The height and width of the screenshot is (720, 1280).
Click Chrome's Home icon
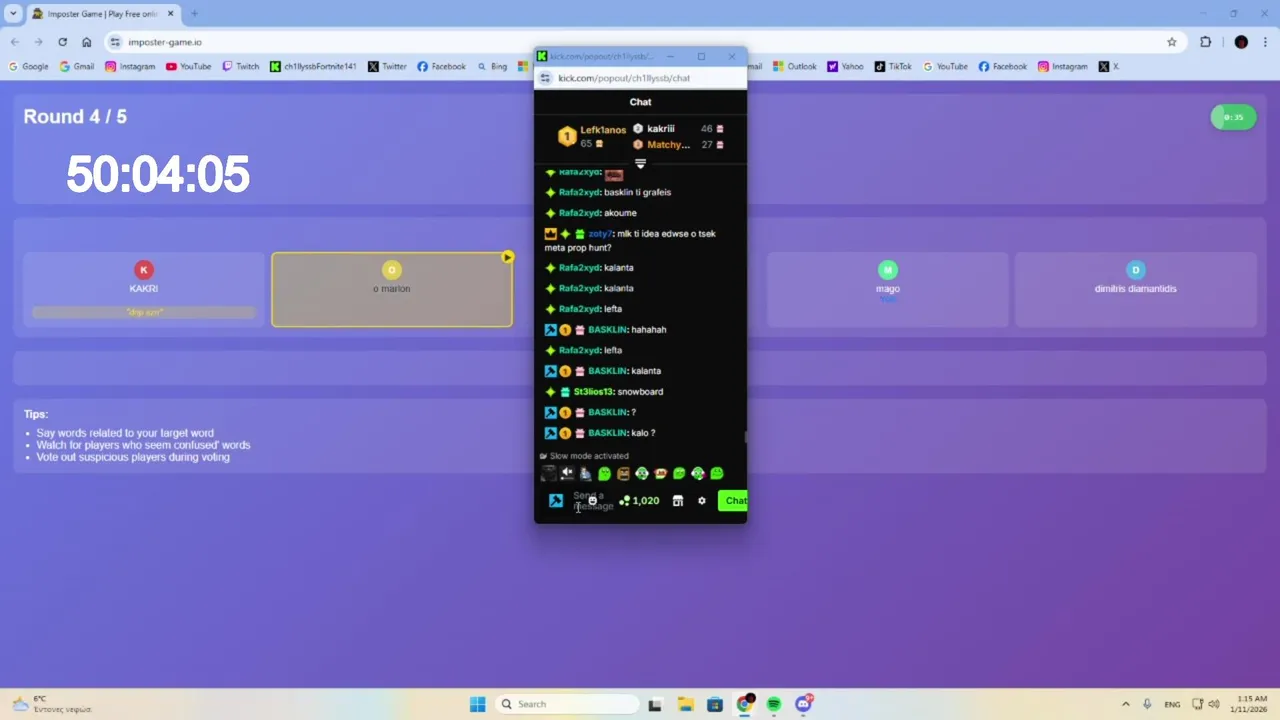86,42
